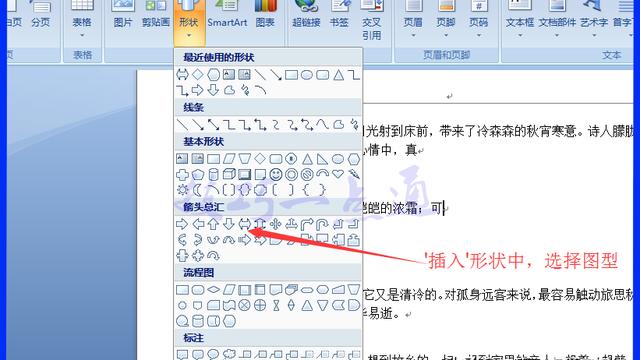Pick the right brace shape
Viewport: 640px width, 360px height.
coord(322,190)
